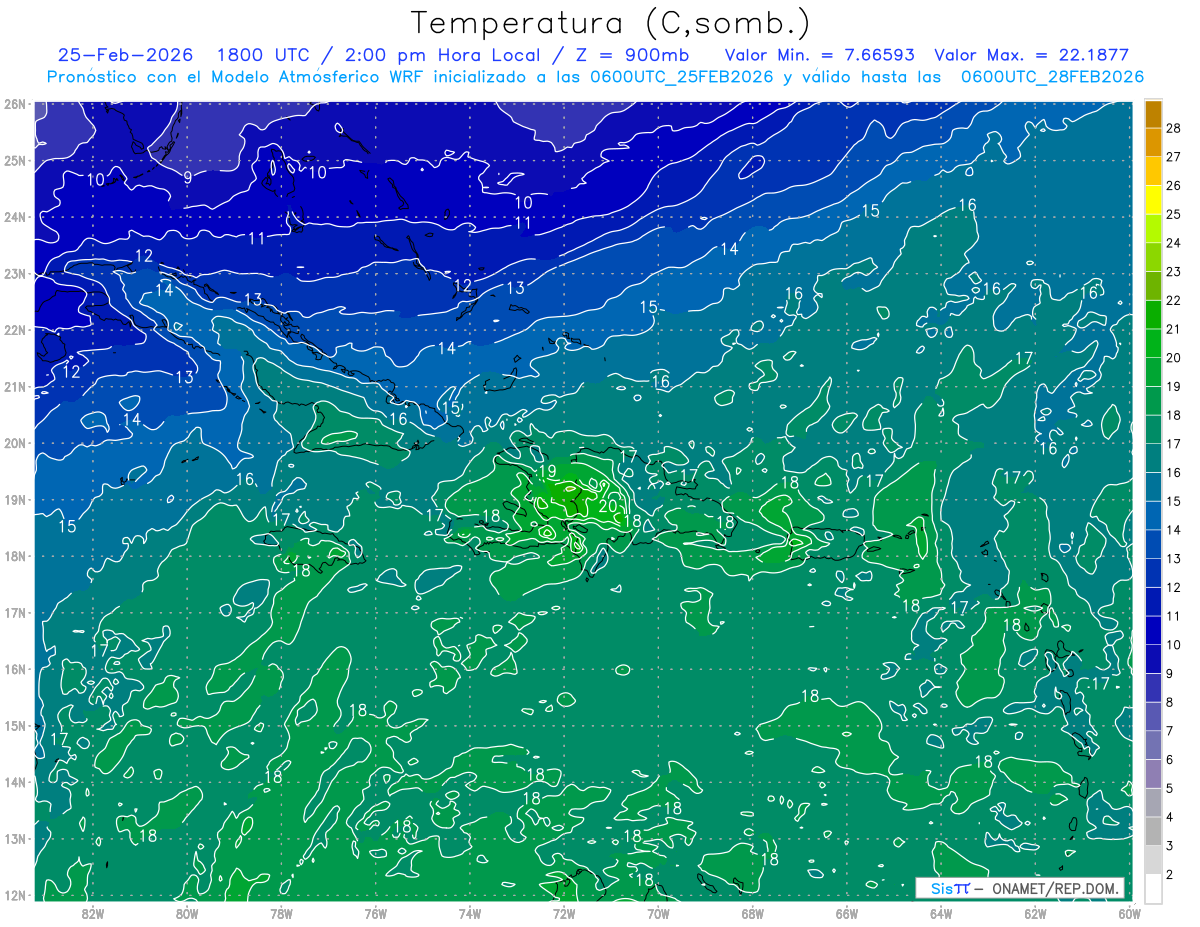Screen dimensions: 1200x927
Task: Click the 70W longitude axis label
Action: click(658, 913)
